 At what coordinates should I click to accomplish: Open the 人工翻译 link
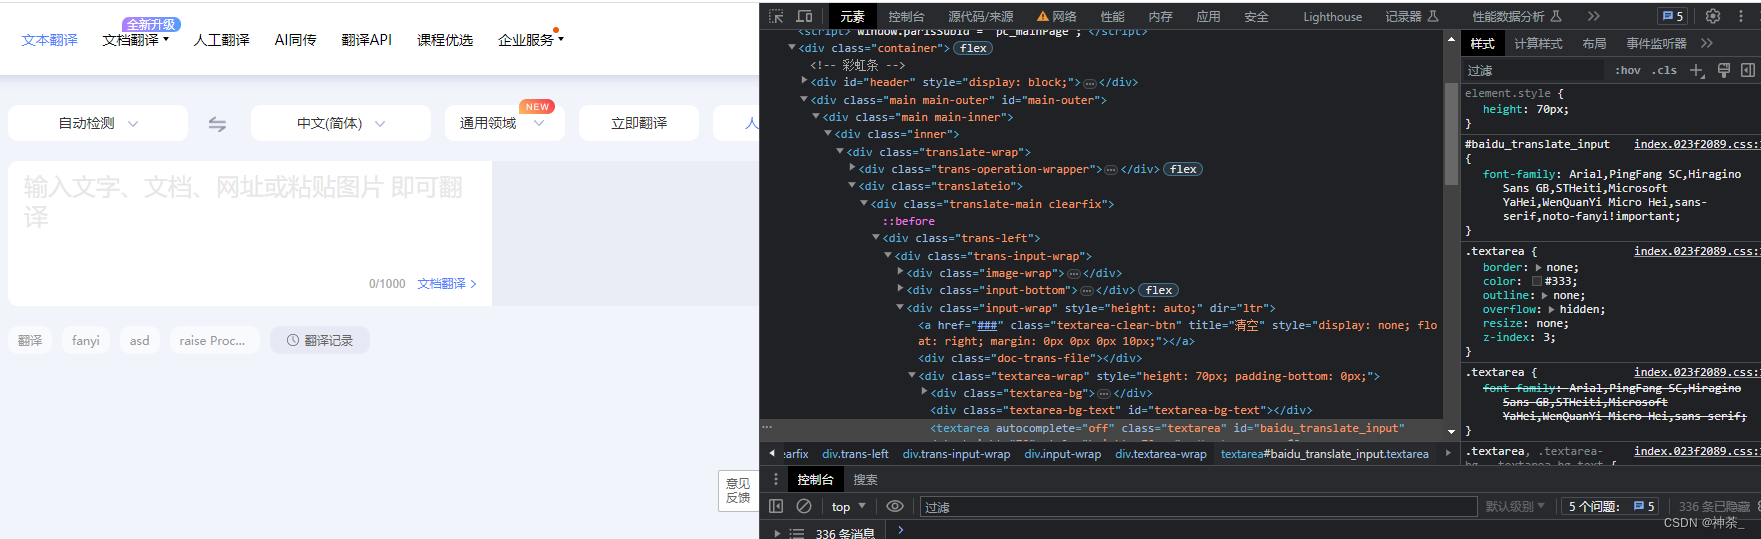(x=221, y=40)
